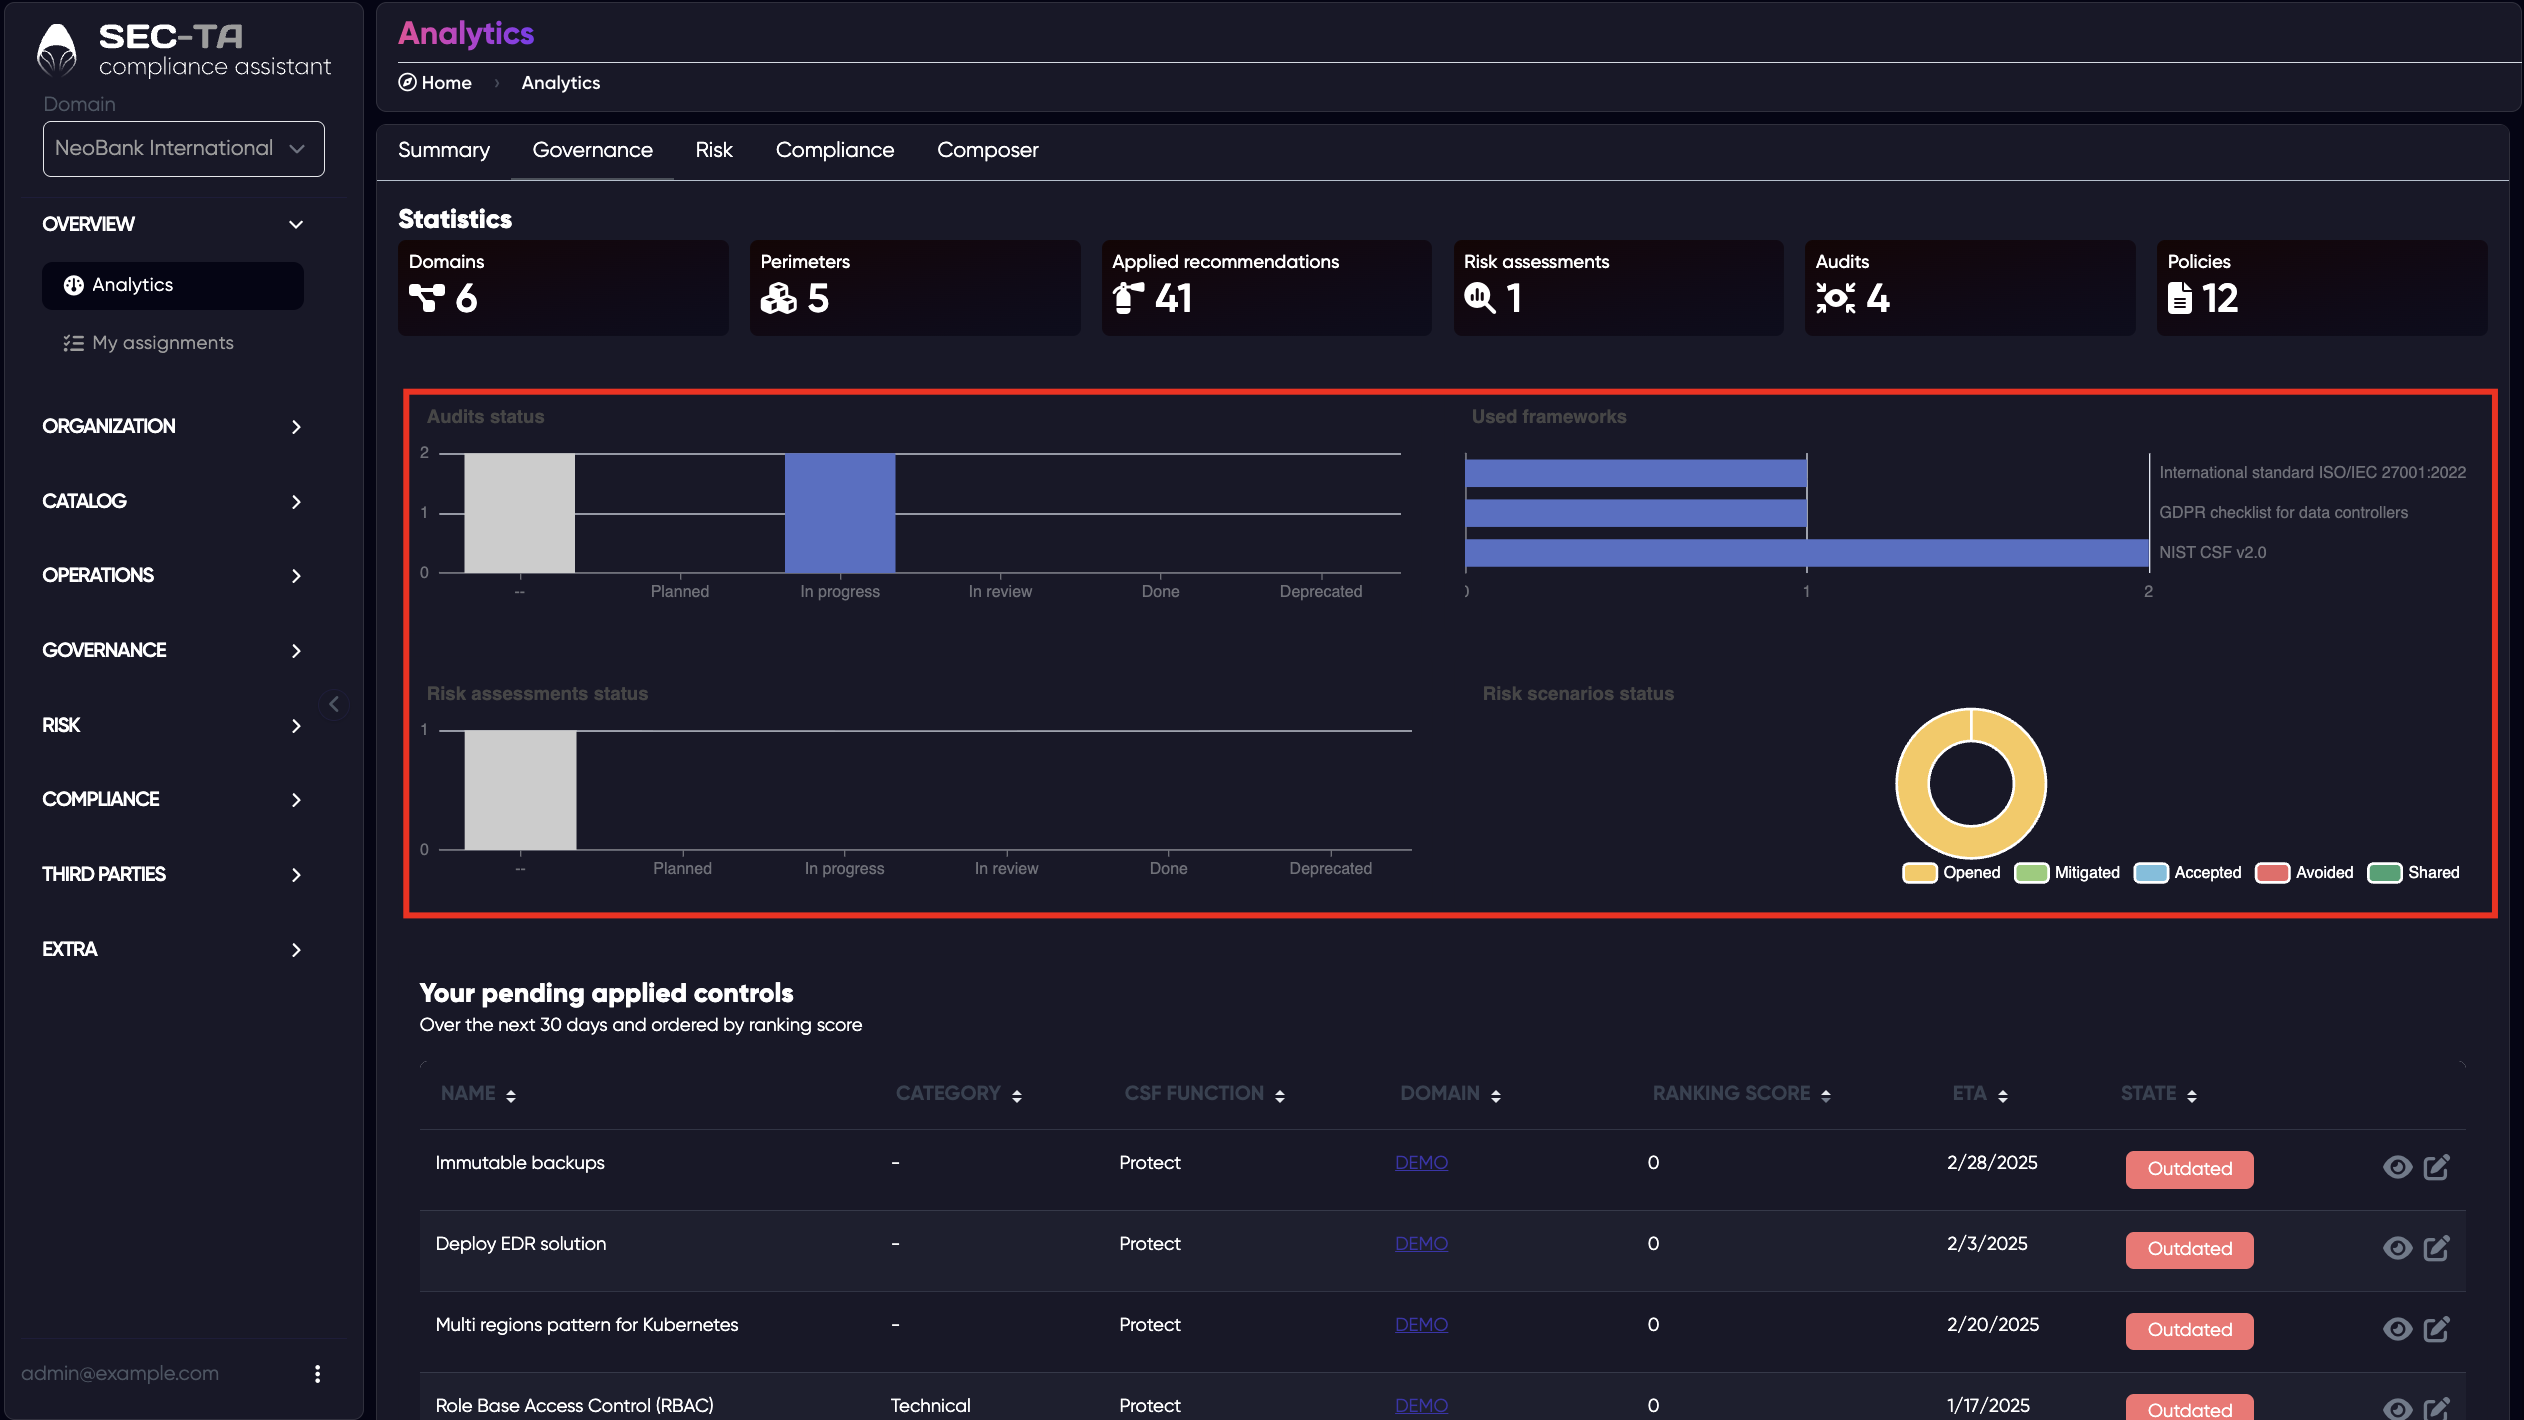
Task: Click the Home compass icon in breadcrumb
Action: [407, 82]
